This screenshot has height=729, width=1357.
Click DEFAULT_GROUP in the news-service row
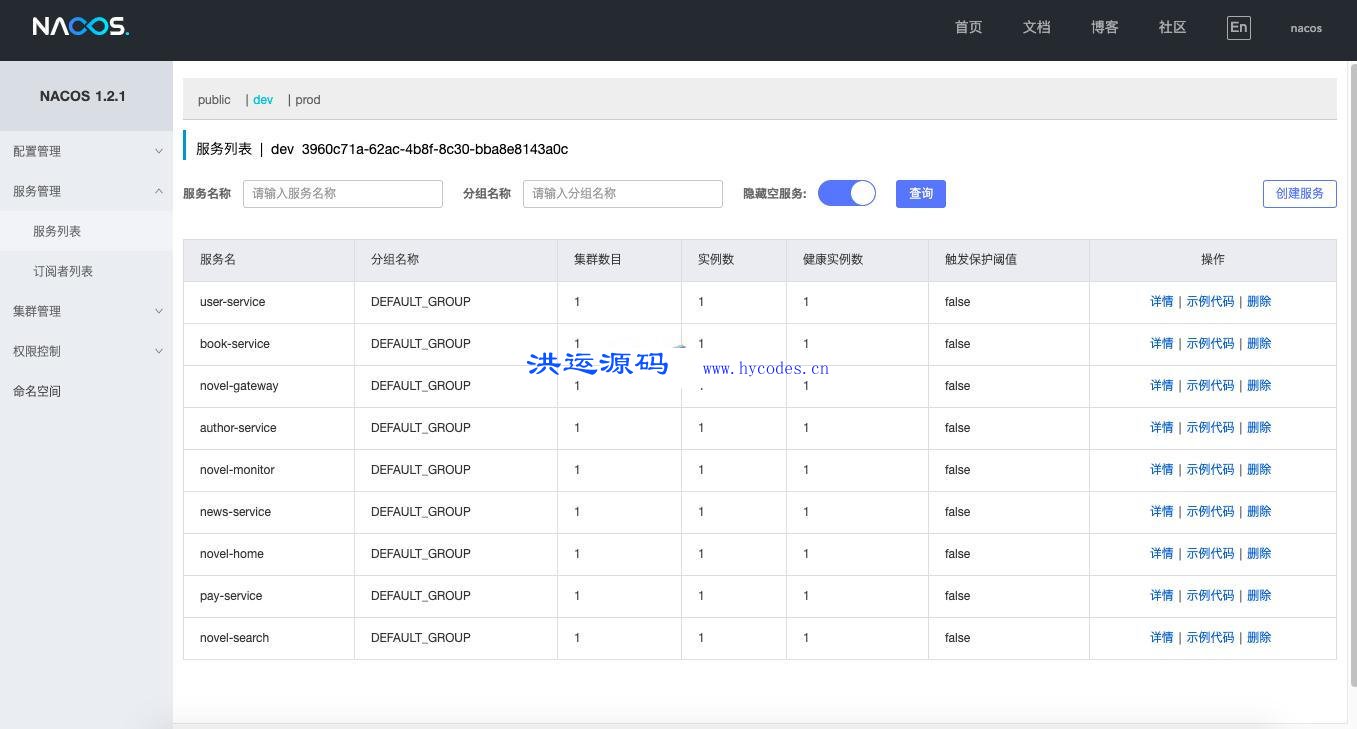(x=420, y=511)
